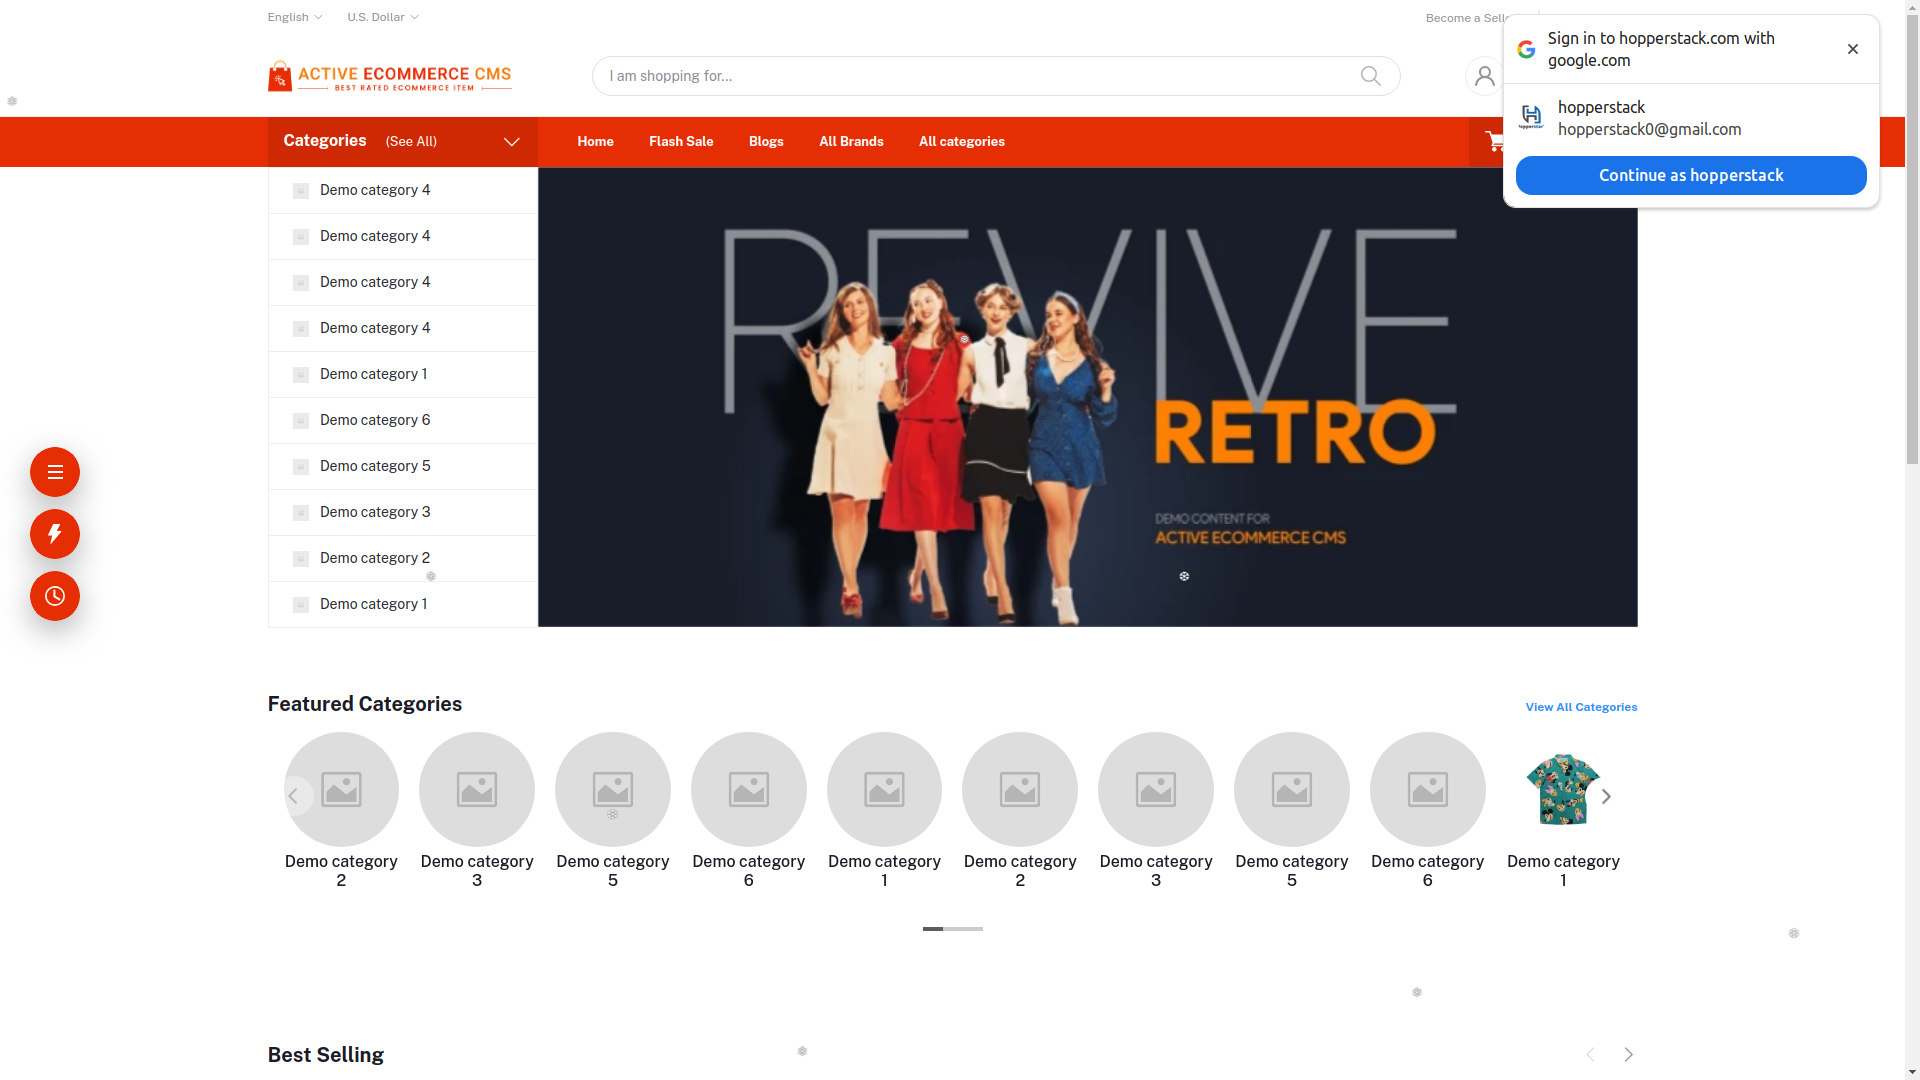Select Demo category 6 in sidebar
The height and width of the screenshot is (1080, 1920).
375,420
